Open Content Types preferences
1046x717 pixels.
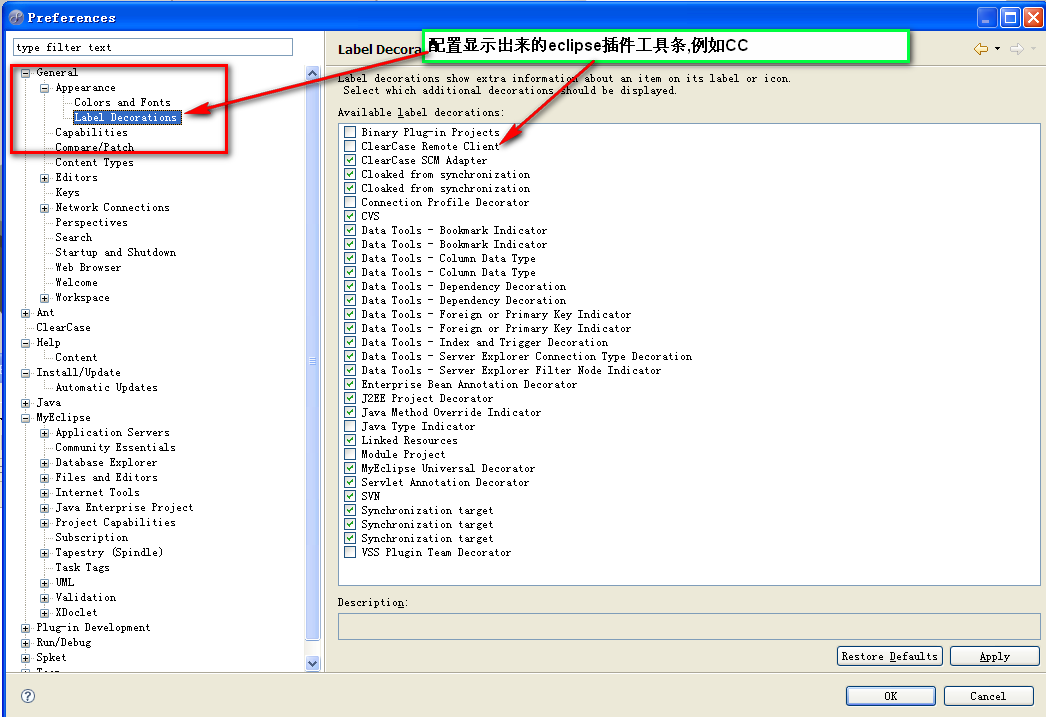click(94, 162)
